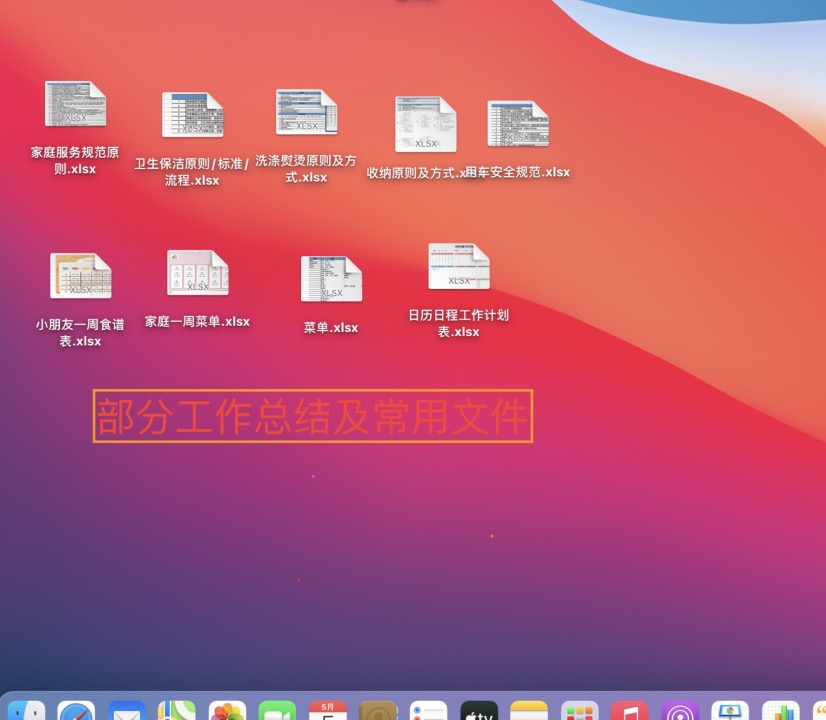Image resolution: width=826 pixels, height=720 pixels.
Task: Open the Apple TV app in Dock
Action: pos(479,710)
